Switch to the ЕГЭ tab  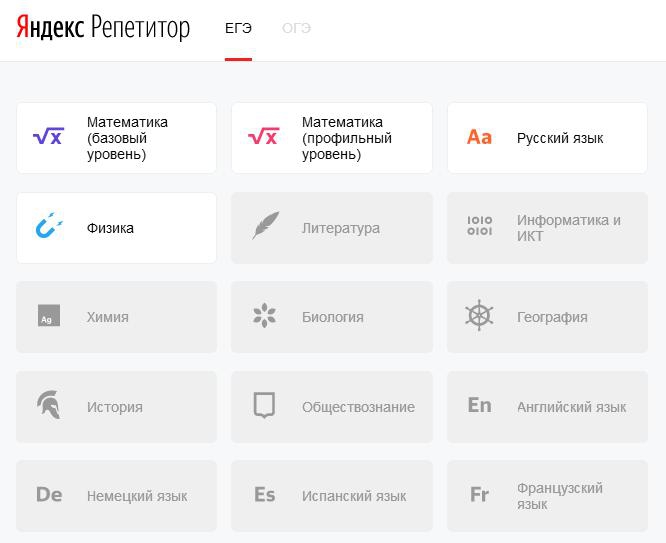(x=238, y=28)
